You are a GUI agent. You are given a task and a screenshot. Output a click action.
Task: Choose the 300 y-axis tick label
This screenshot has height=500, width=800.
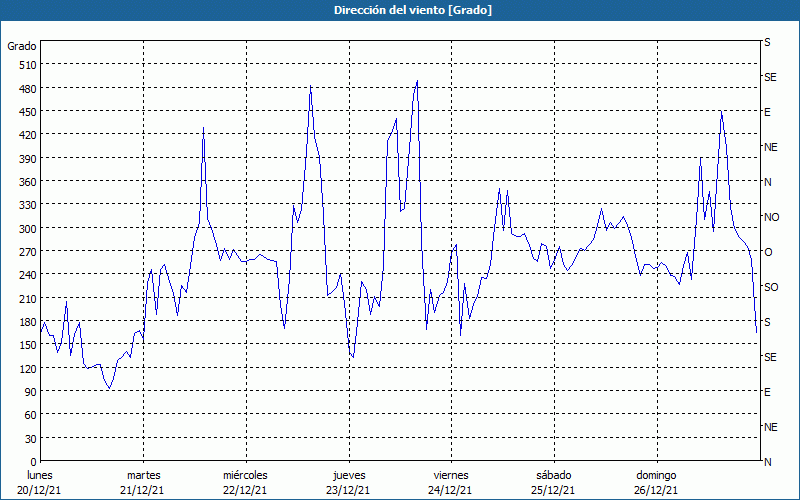[x=29, y=229]
